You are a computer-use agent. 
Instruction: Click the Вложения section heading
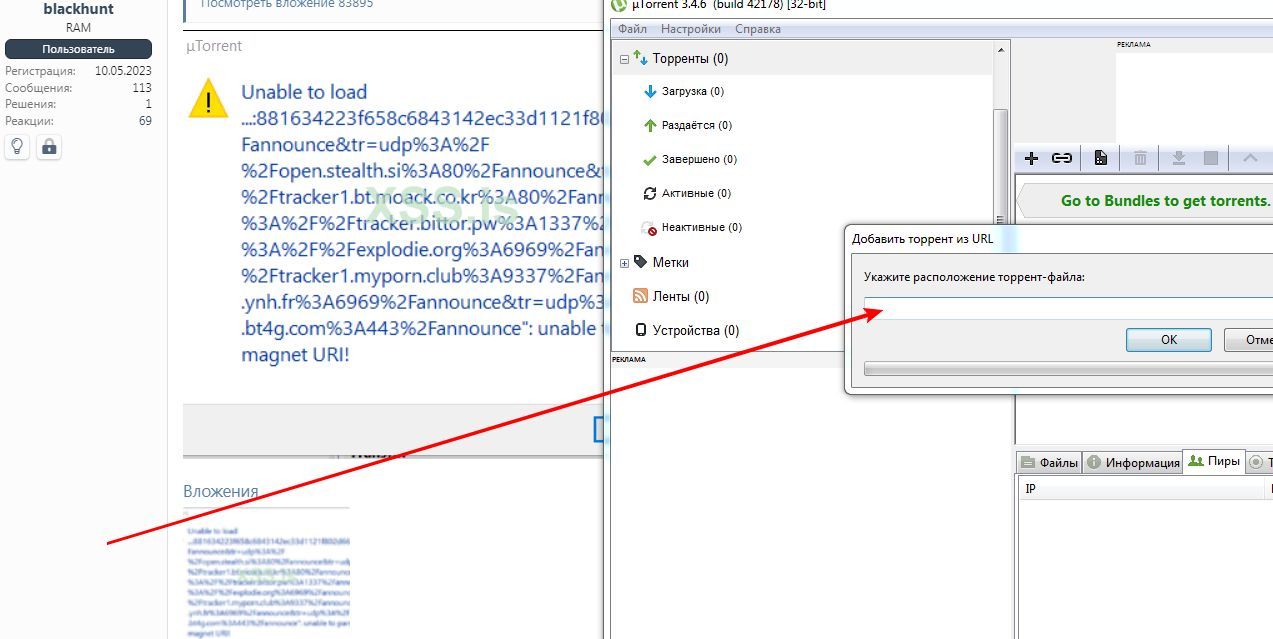[221, 491]
